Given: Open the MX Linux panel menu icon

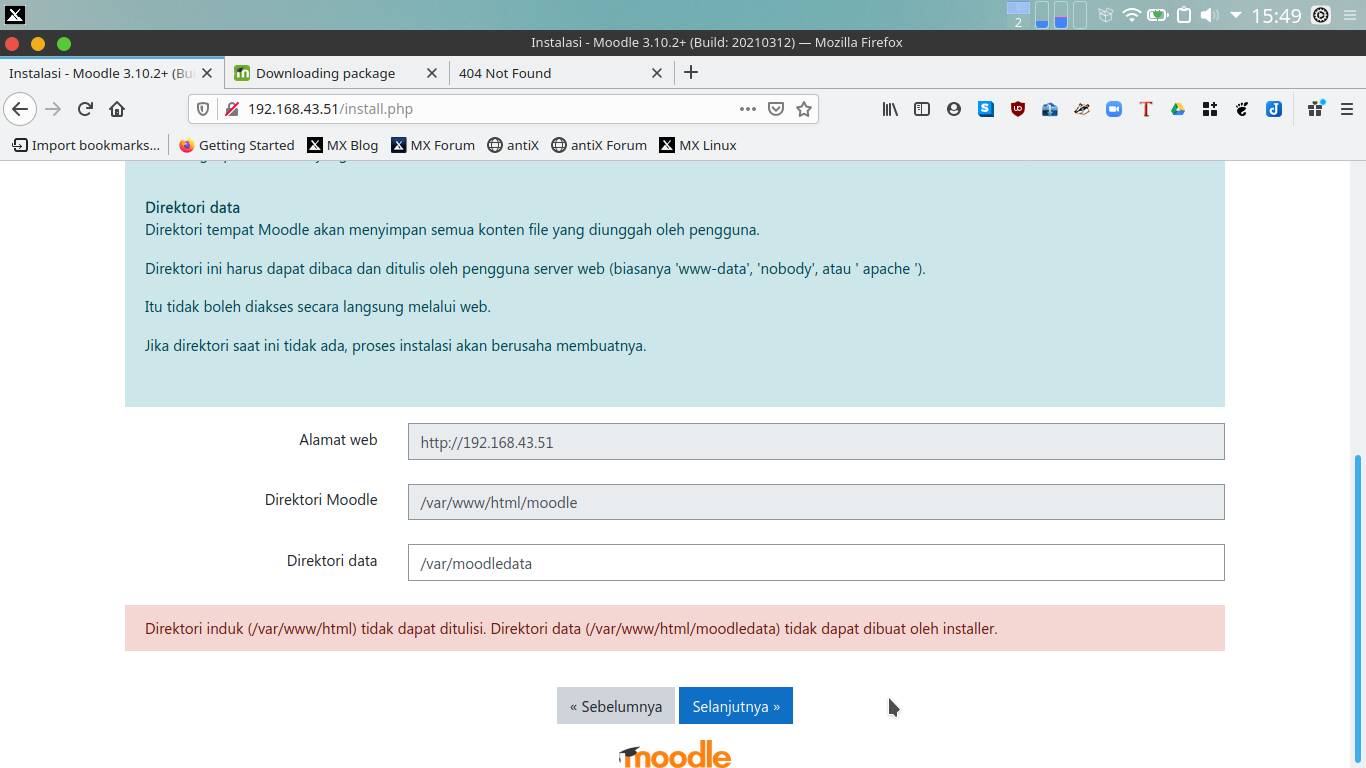Looking at the screenshot, I should [14, 15].
